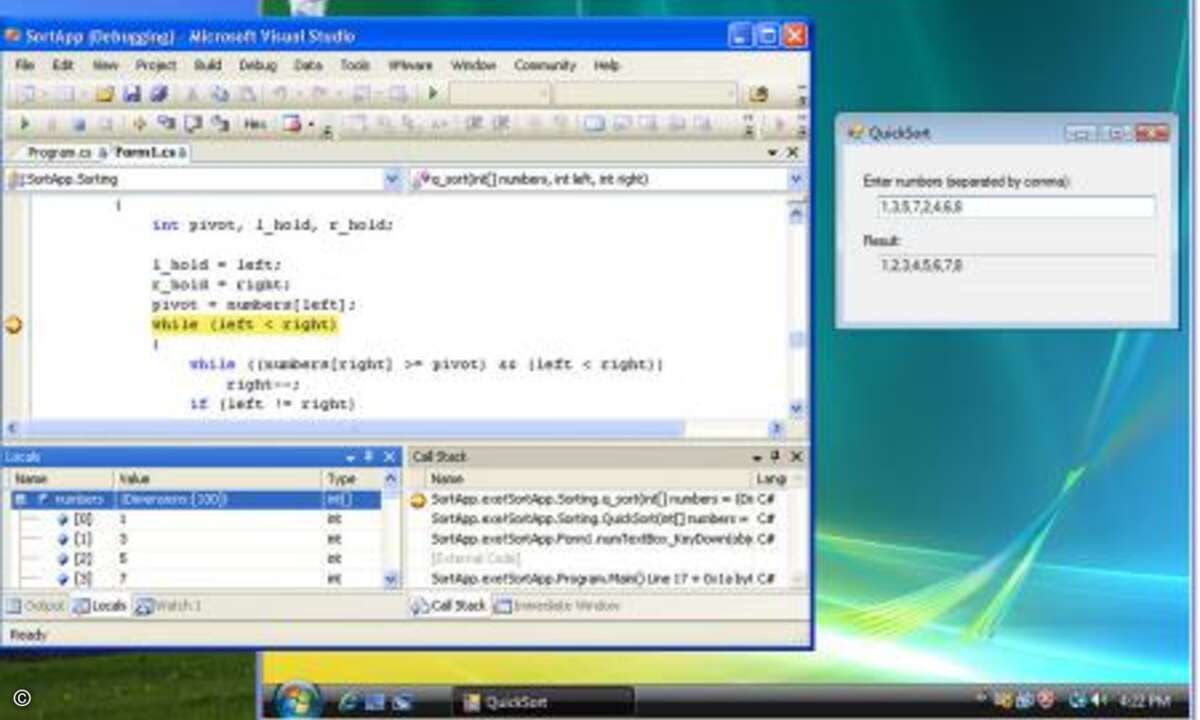The image size is (1200, 720).
Task: Switch to the Watch 1 tab
Action: point(169,606)
